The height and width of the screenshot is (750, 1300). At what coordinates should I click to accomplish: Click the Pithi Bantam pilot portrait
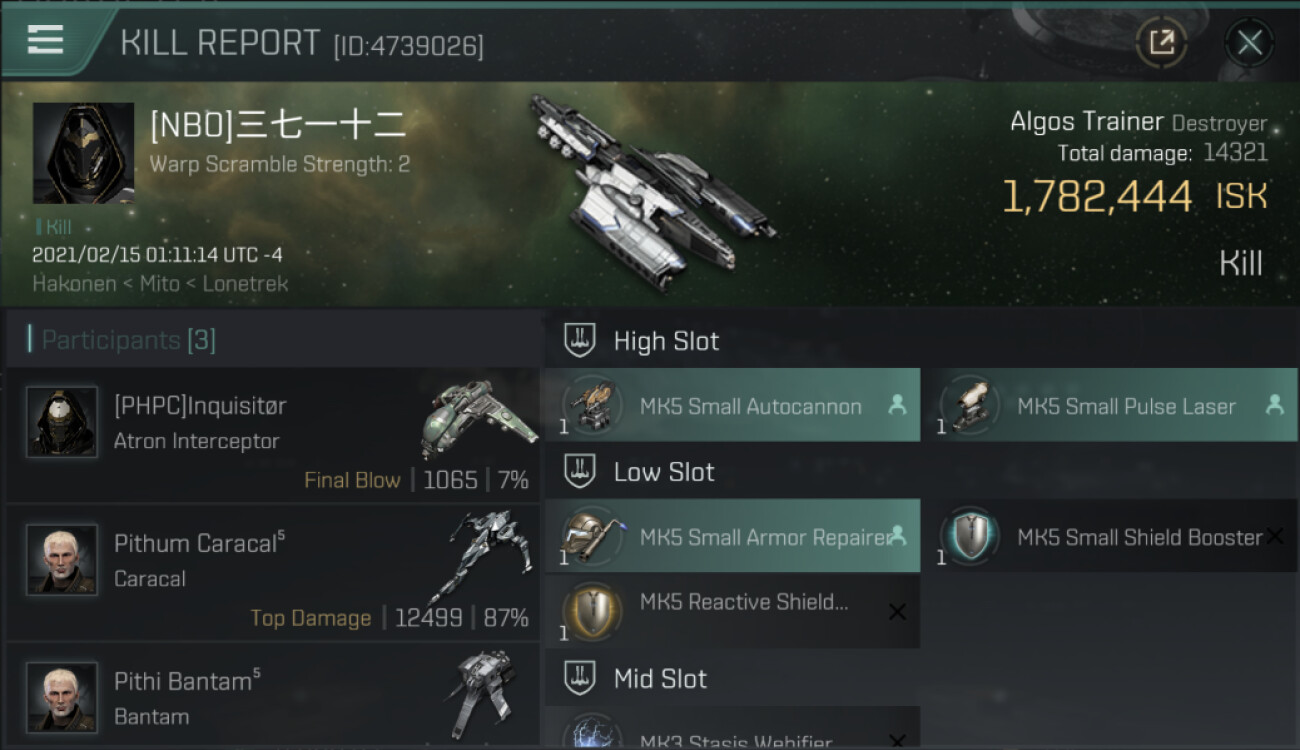62,697
